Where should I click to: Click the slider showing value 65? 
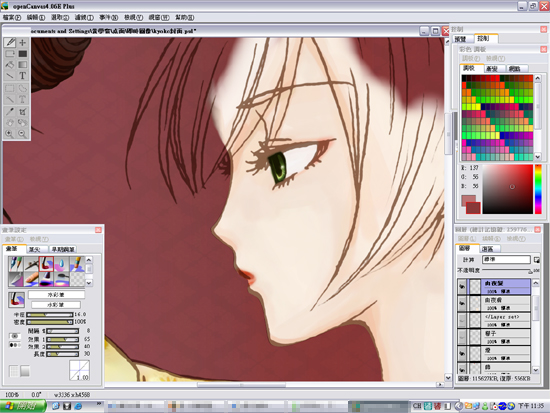[x=62, y=339]
